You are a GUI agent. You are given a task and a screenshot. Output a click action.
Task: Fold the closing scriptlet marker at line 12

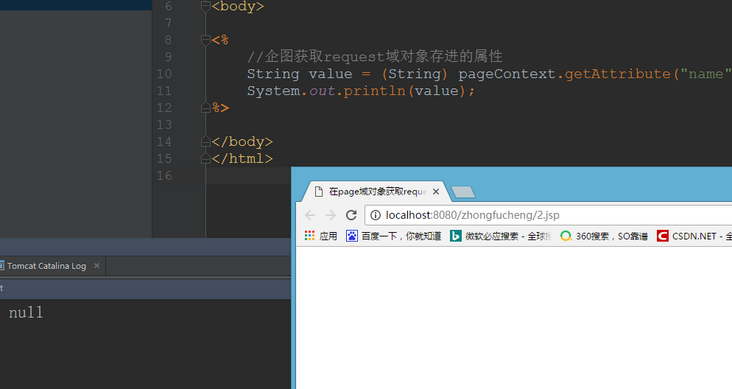[x=205, y=108]
